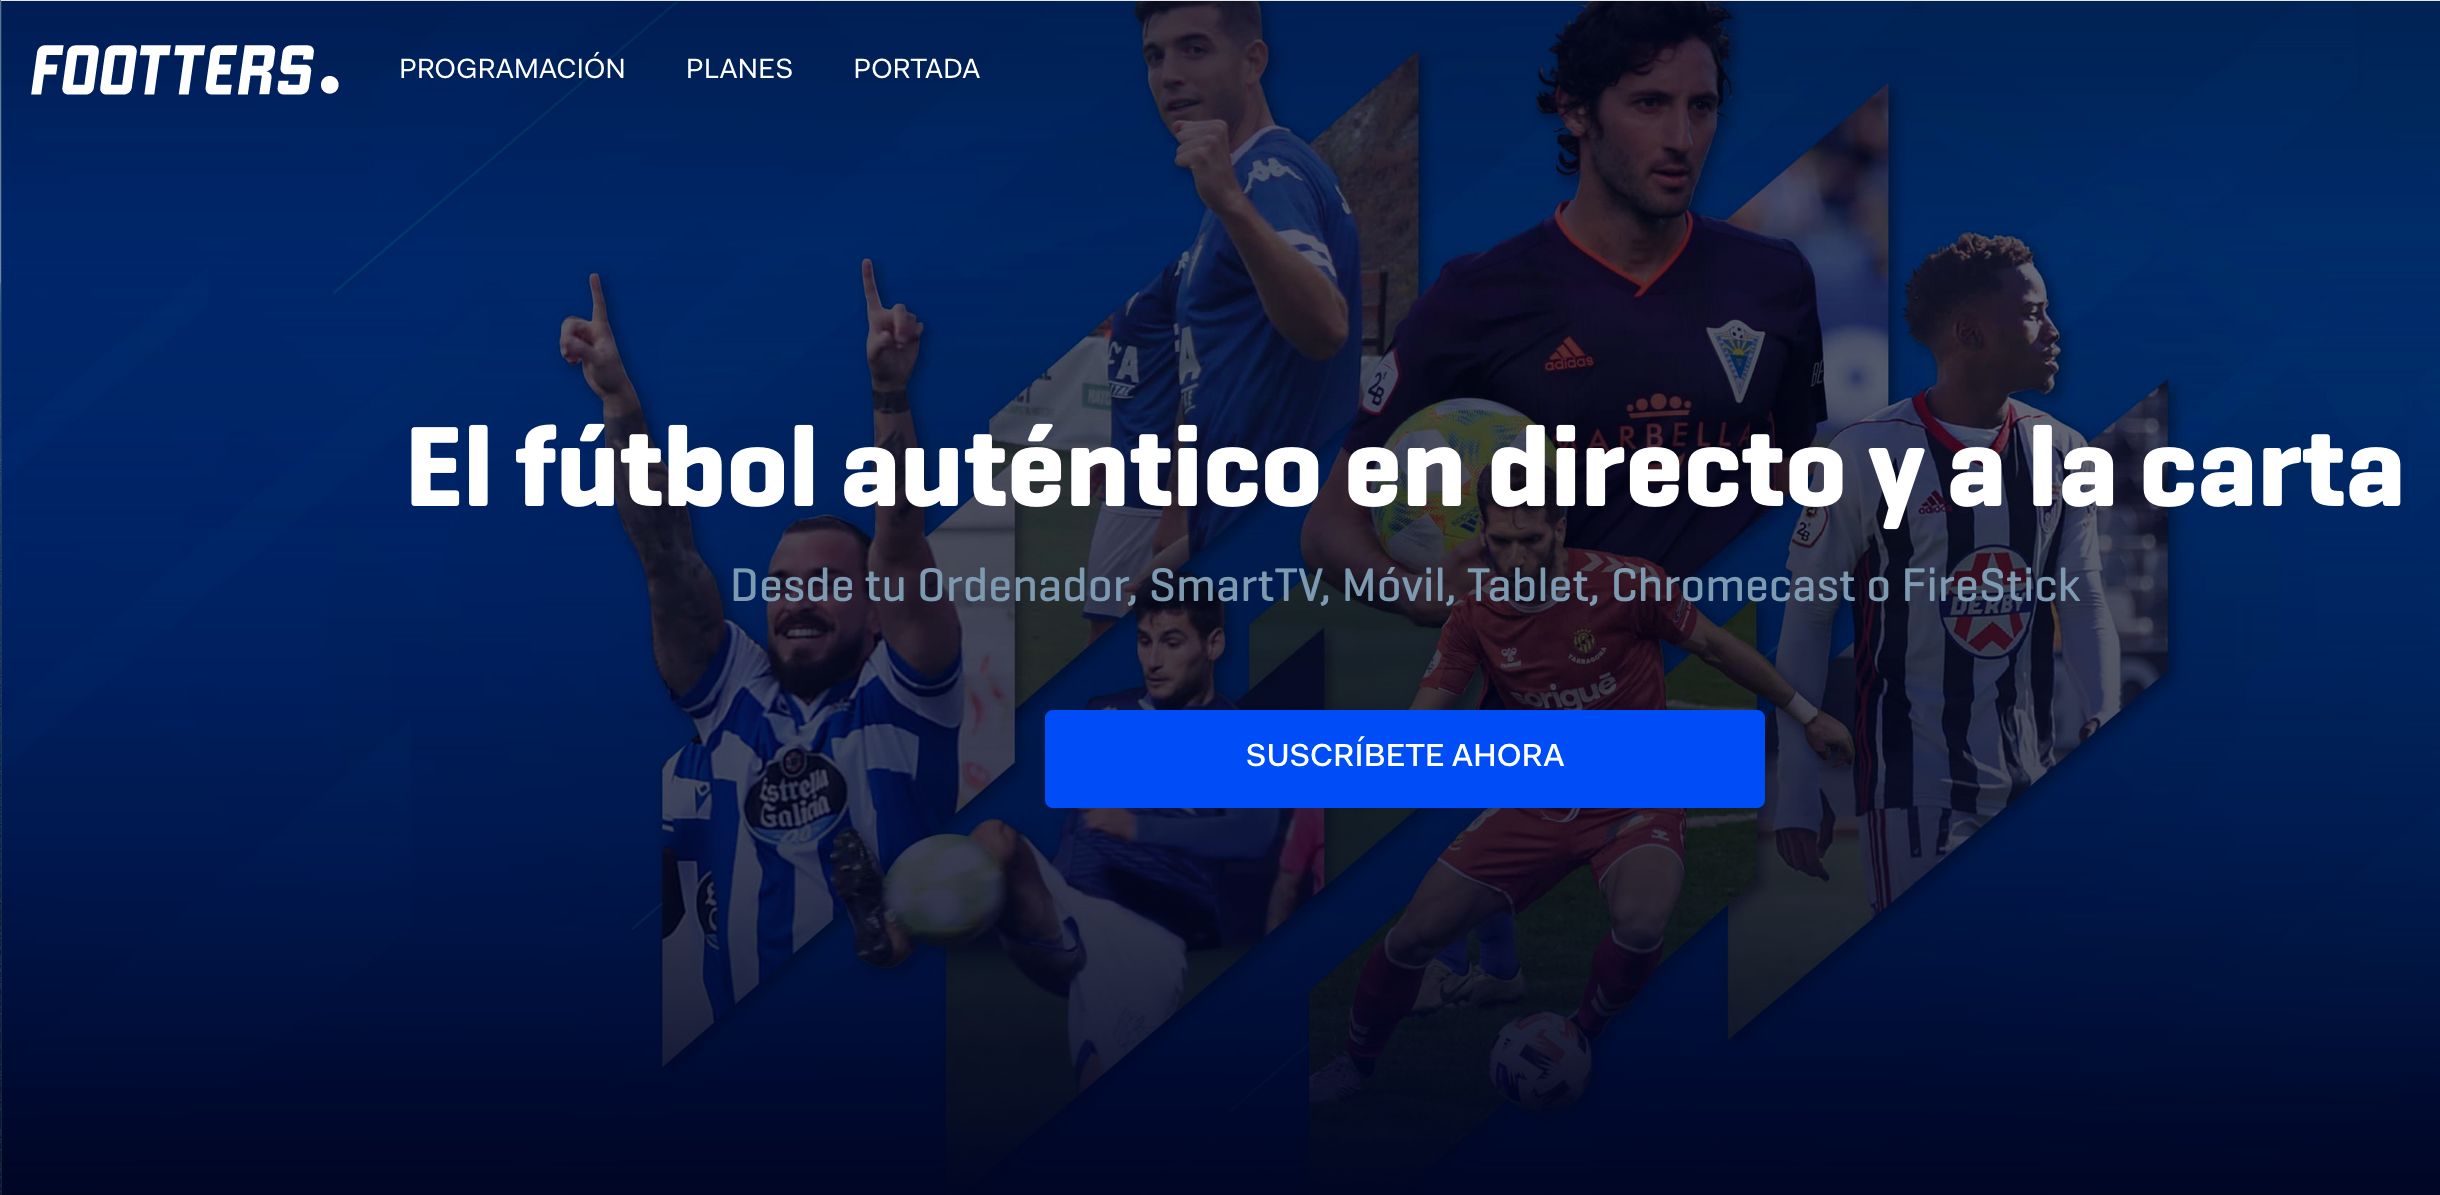Click the headline "El fútbol auténtico en directo"
This screenshot has height=1195, width=2440.
(1125, 468)
